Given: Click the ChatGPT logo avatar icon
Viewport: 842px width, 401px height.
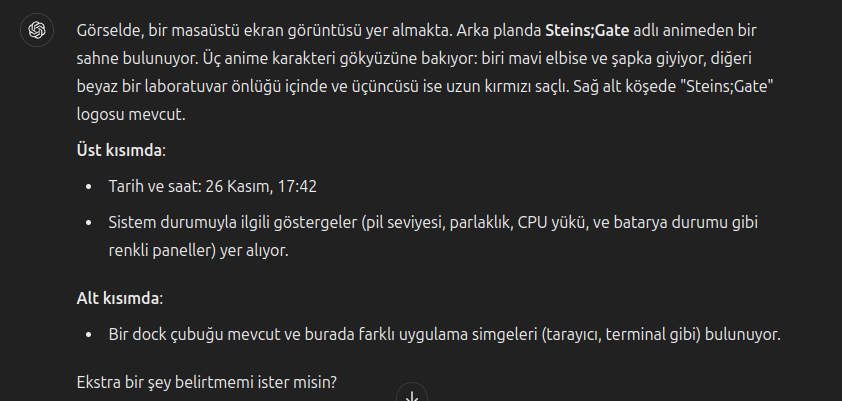Looking at the screenshot, I should pos(37,30).
